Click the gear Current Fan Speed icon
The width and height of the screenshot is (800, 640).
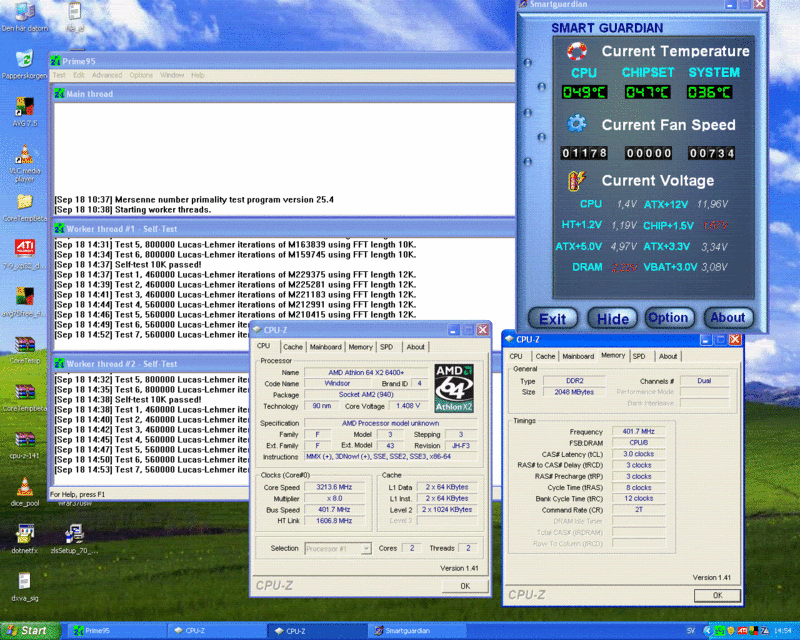point(577,124)
